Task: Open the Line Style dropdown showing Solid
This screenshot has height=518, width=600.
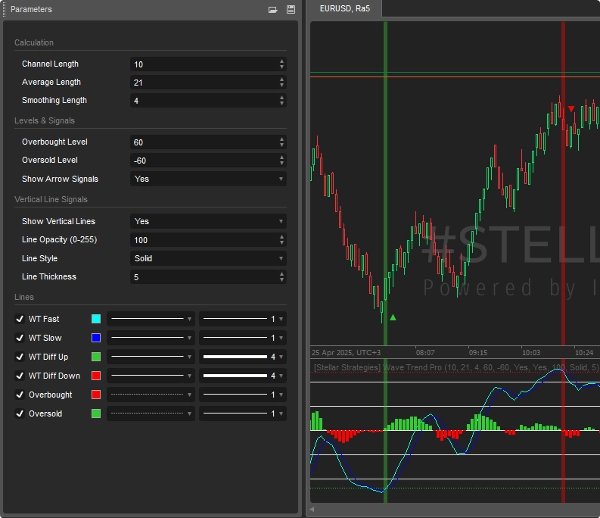Action: [x=208, y=258]
